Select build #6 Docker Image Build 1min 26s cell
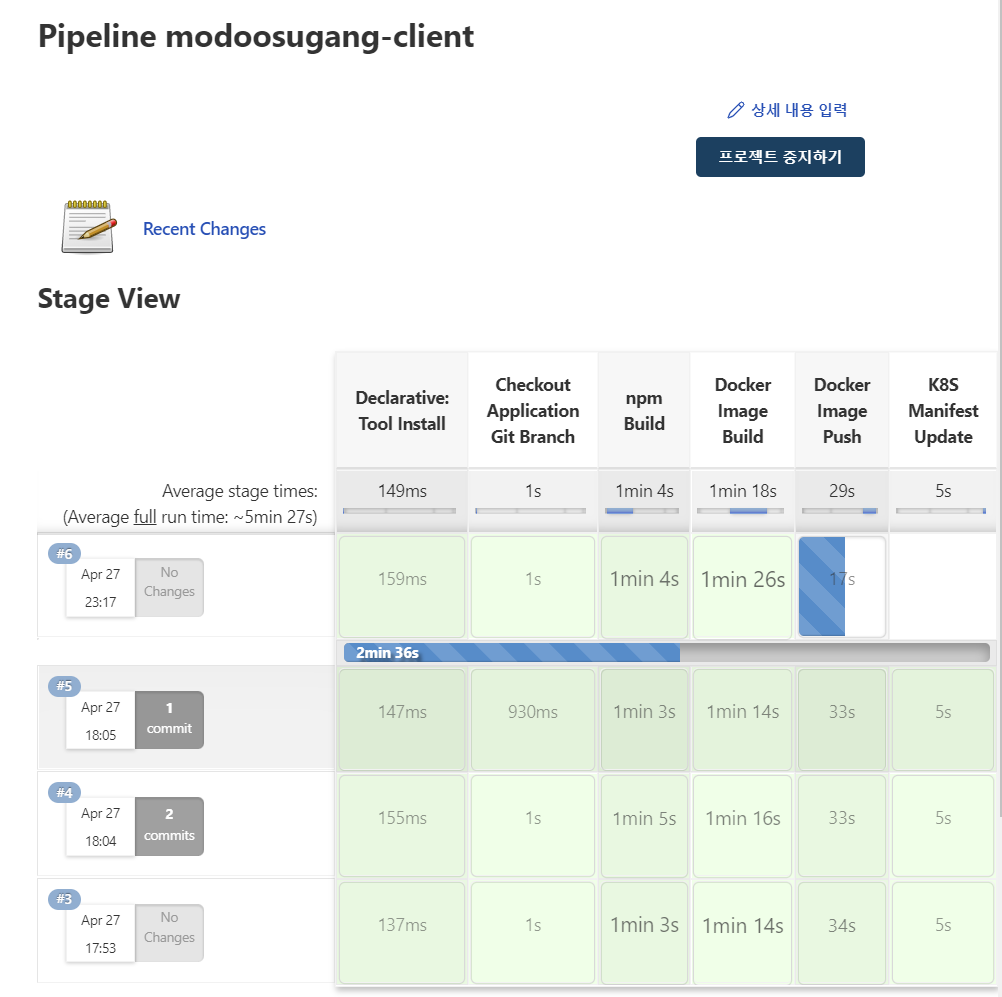1002x997 pixels. (743, 586)
